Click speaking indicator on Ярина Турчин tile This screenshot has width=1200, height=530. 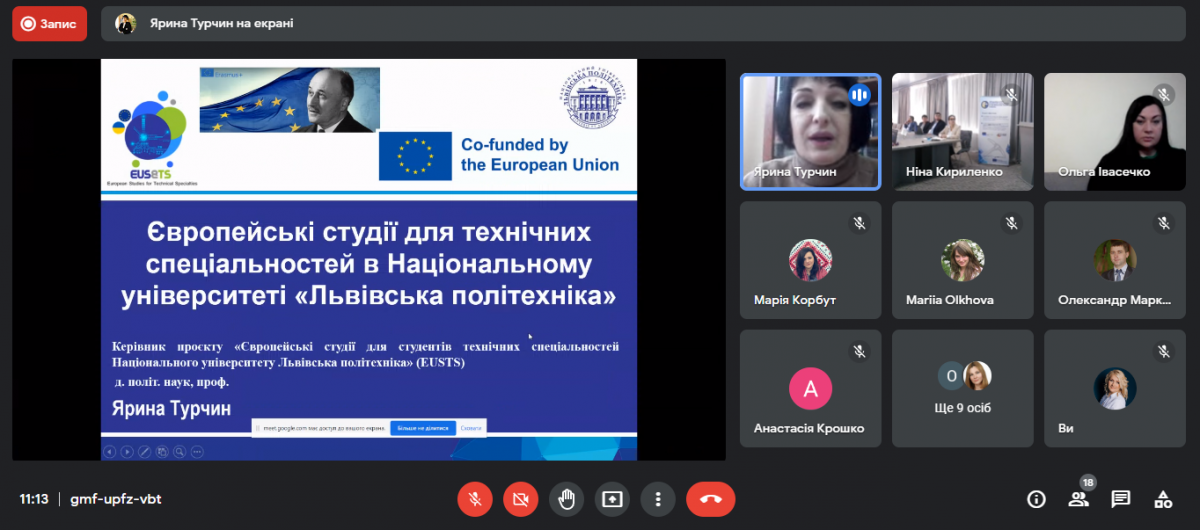859,95
